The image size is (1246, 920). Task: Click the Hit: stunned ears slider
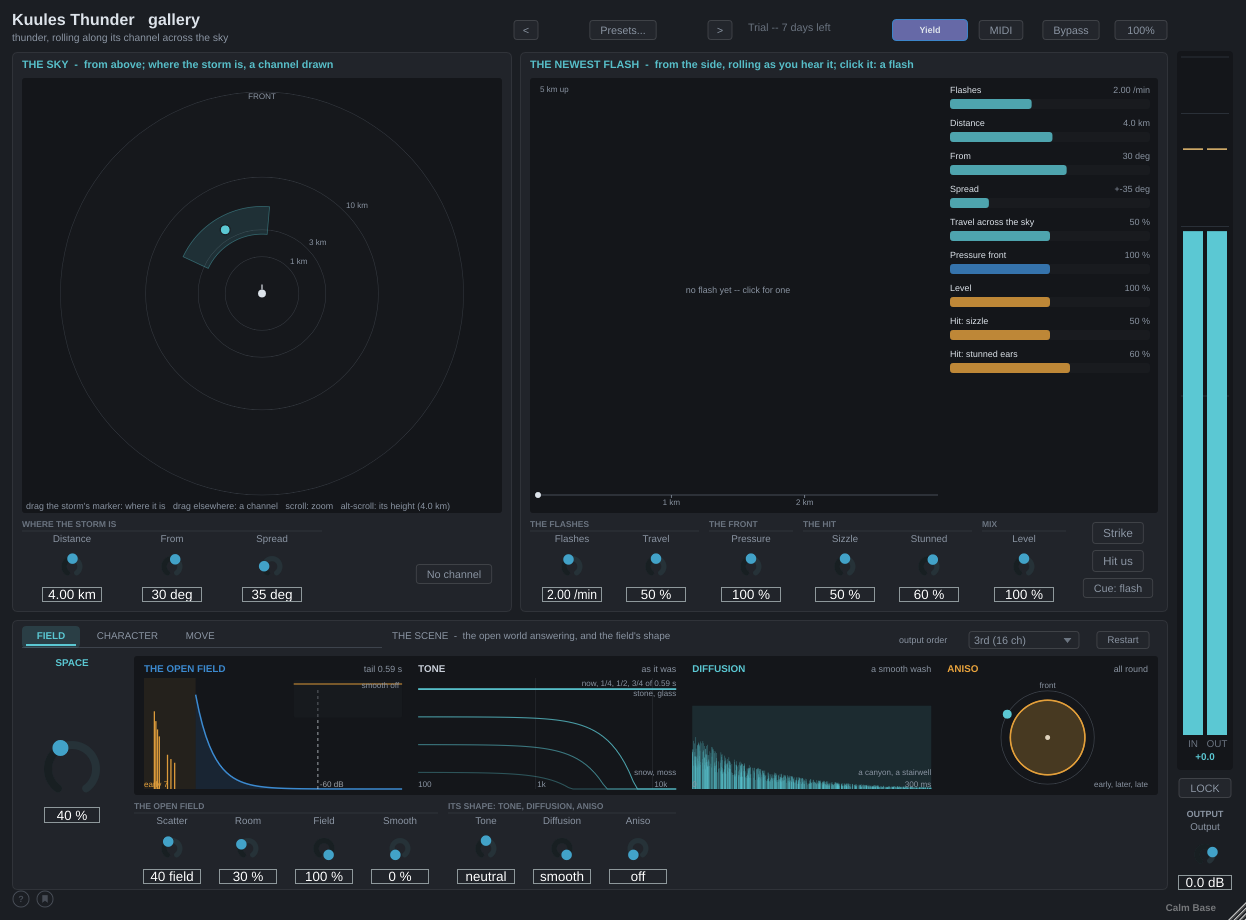[1050, 368]
